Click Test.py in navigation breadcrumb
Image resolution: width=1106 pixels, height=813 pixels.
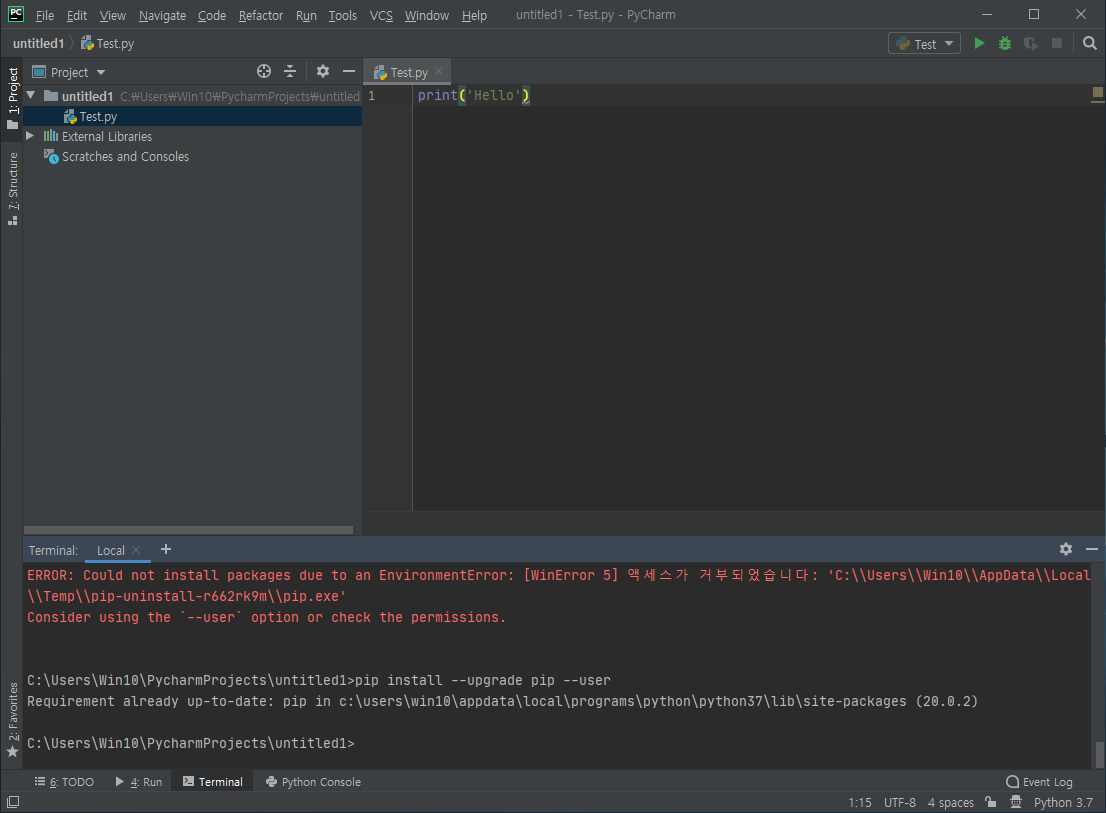coord(107,44)
